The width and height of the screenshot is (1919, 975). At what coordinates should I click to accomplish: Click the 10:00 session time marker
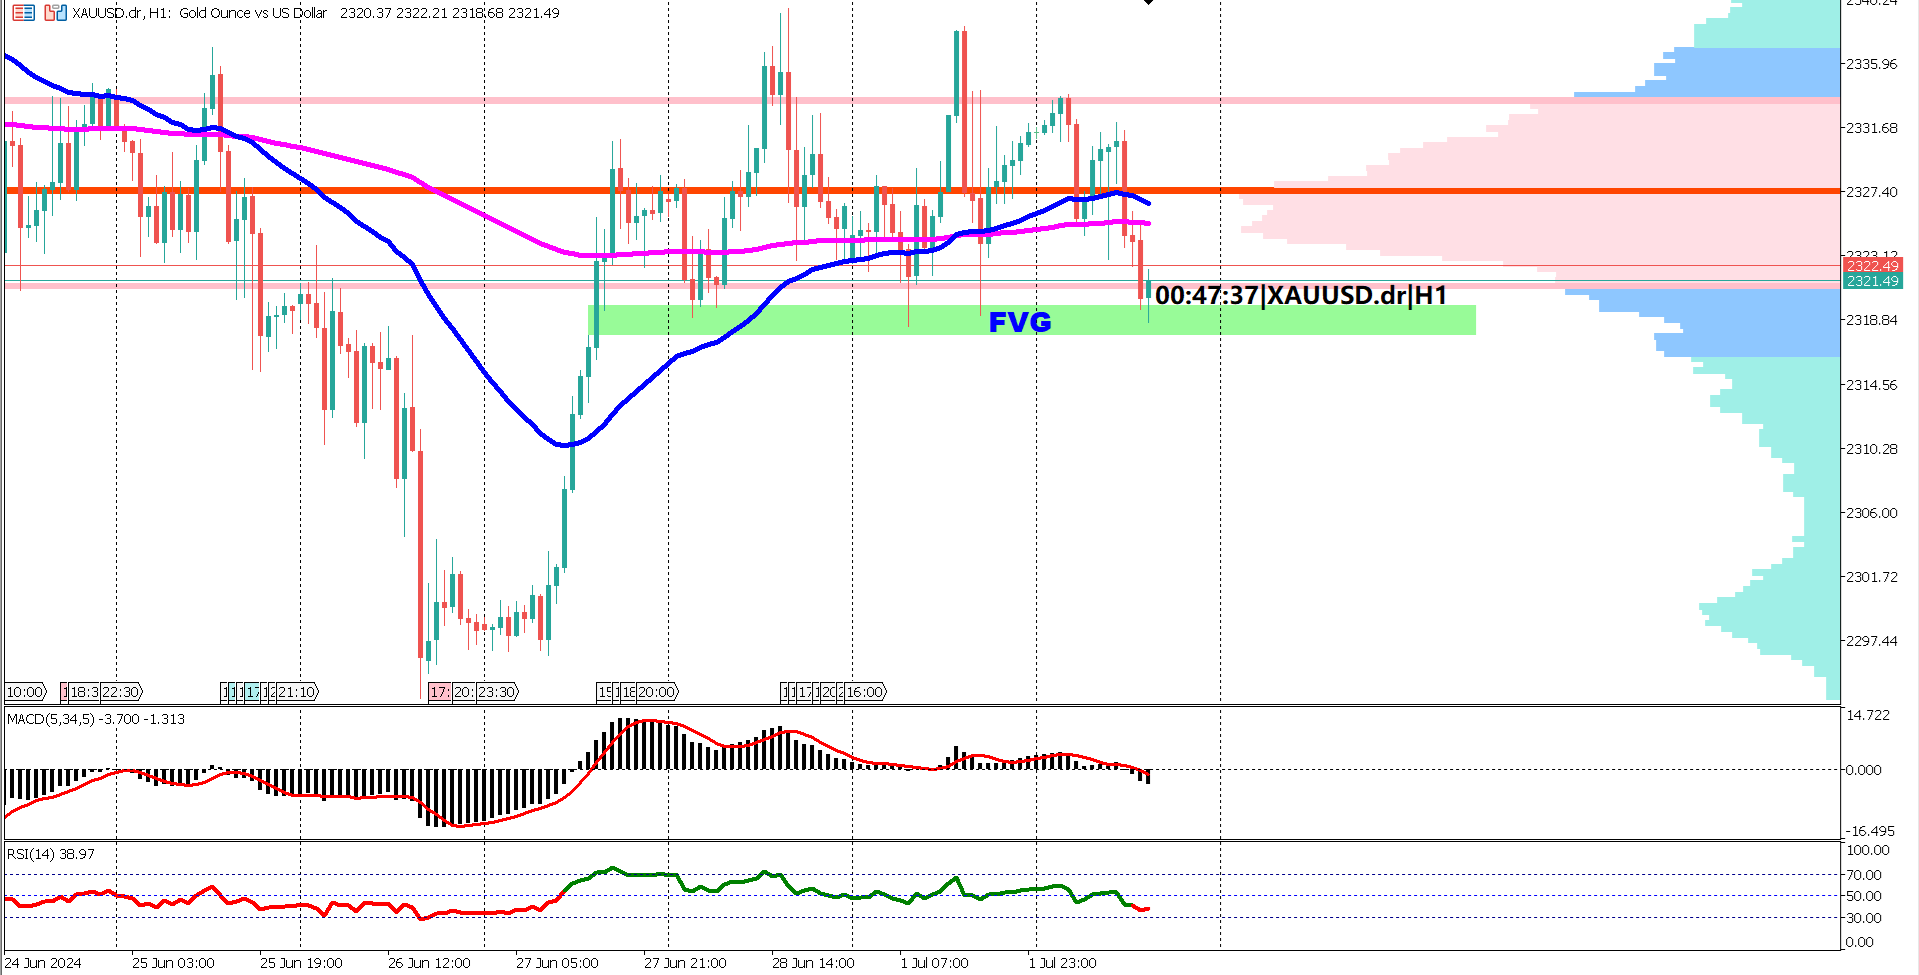[24, 691]
